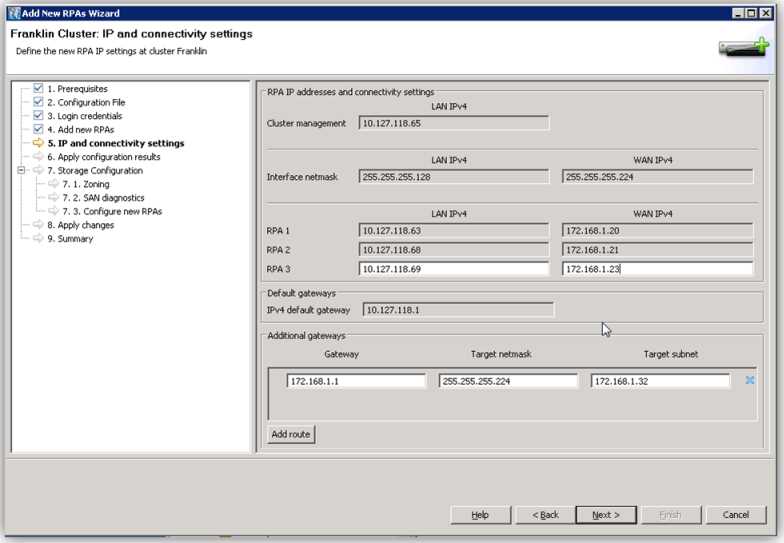The width and height of the screenshot is (784, 543).
Task: Click the arrow icon beside 9. Summary
Action: point(38,238)
